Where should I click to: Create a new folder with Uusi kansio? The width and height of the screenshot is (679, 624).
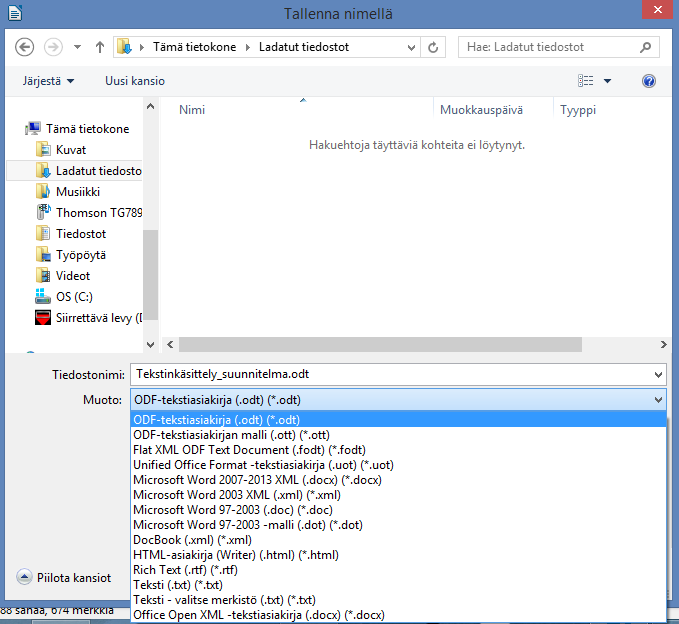click(135, 81)
